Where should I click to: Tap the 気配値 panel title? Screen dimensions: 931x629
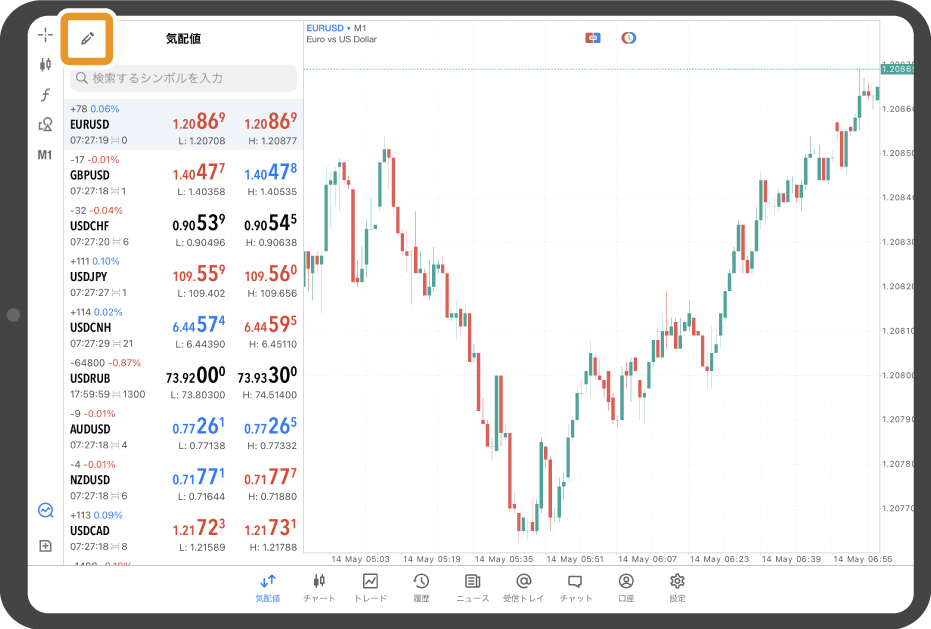click(183, 39)
